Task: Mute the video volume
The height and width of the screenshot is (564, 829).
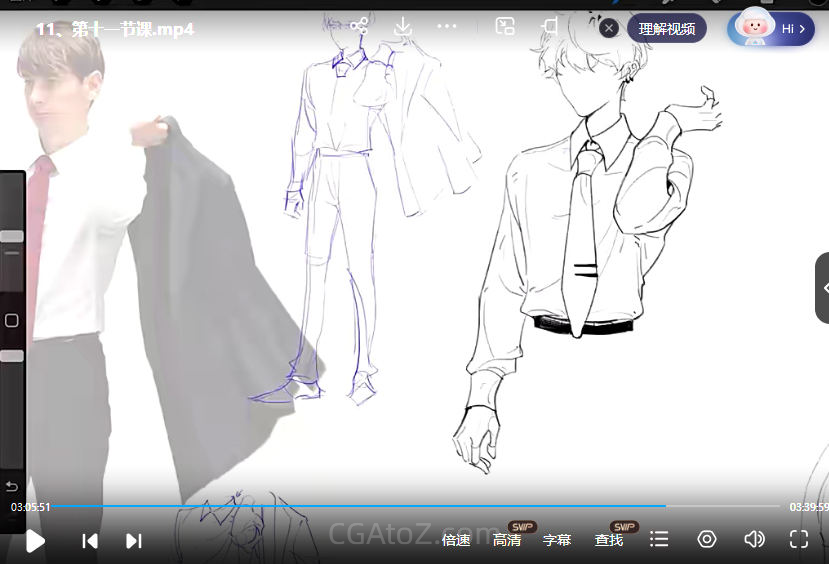Action: pos(754,540)
